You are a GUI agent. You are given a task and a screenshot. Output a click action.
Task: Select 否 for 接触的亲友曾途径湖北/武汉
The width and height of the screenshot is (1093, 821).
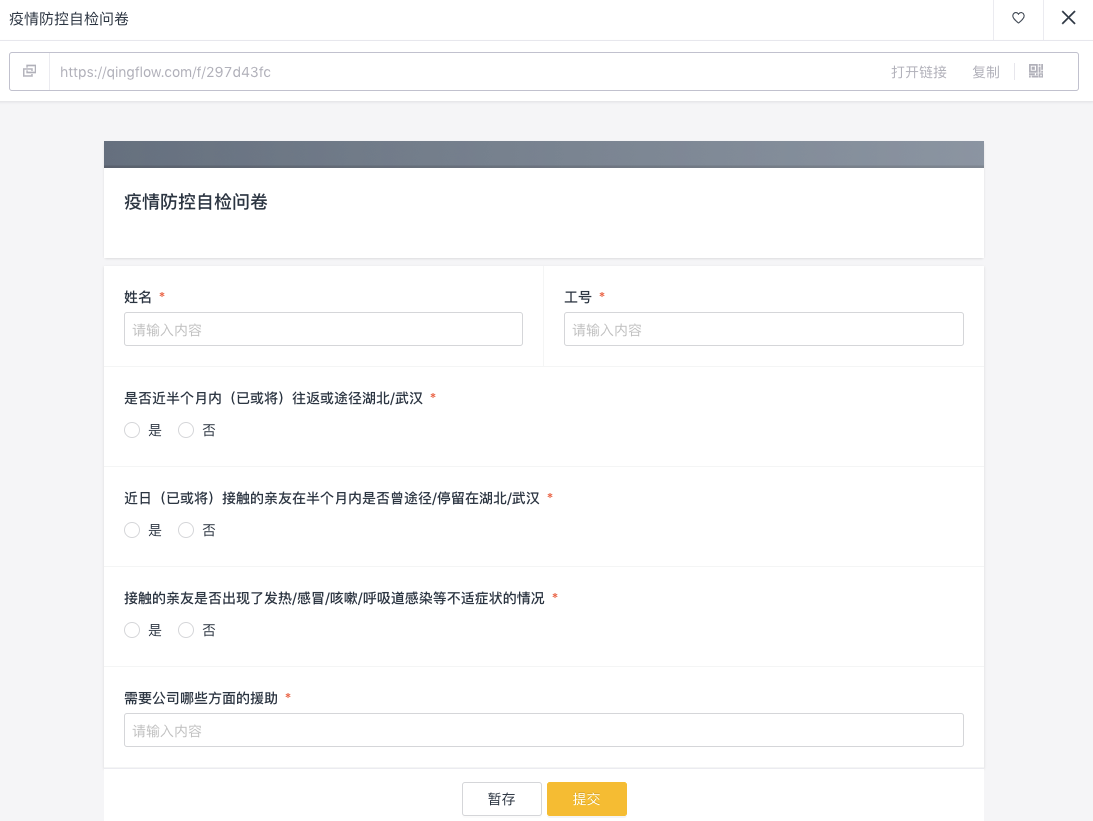[185, 530]
